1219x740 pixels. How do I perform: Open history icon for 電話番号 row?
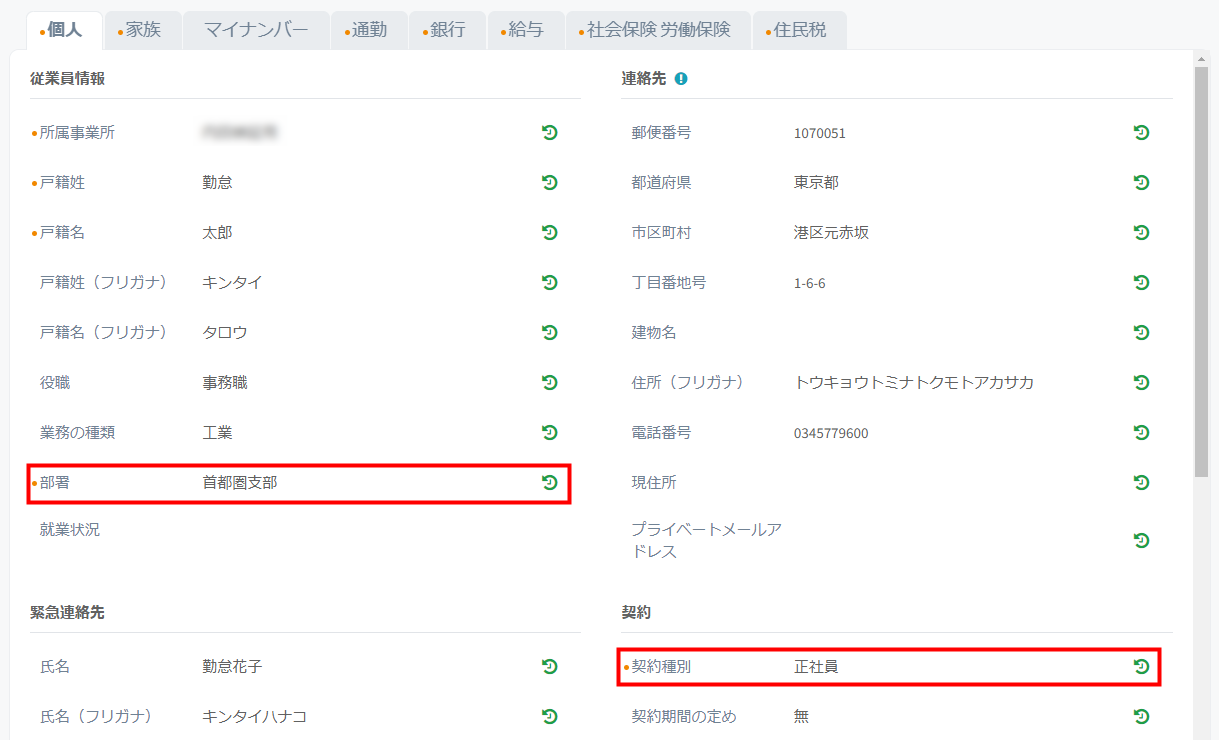click(x=1141, y=432)
